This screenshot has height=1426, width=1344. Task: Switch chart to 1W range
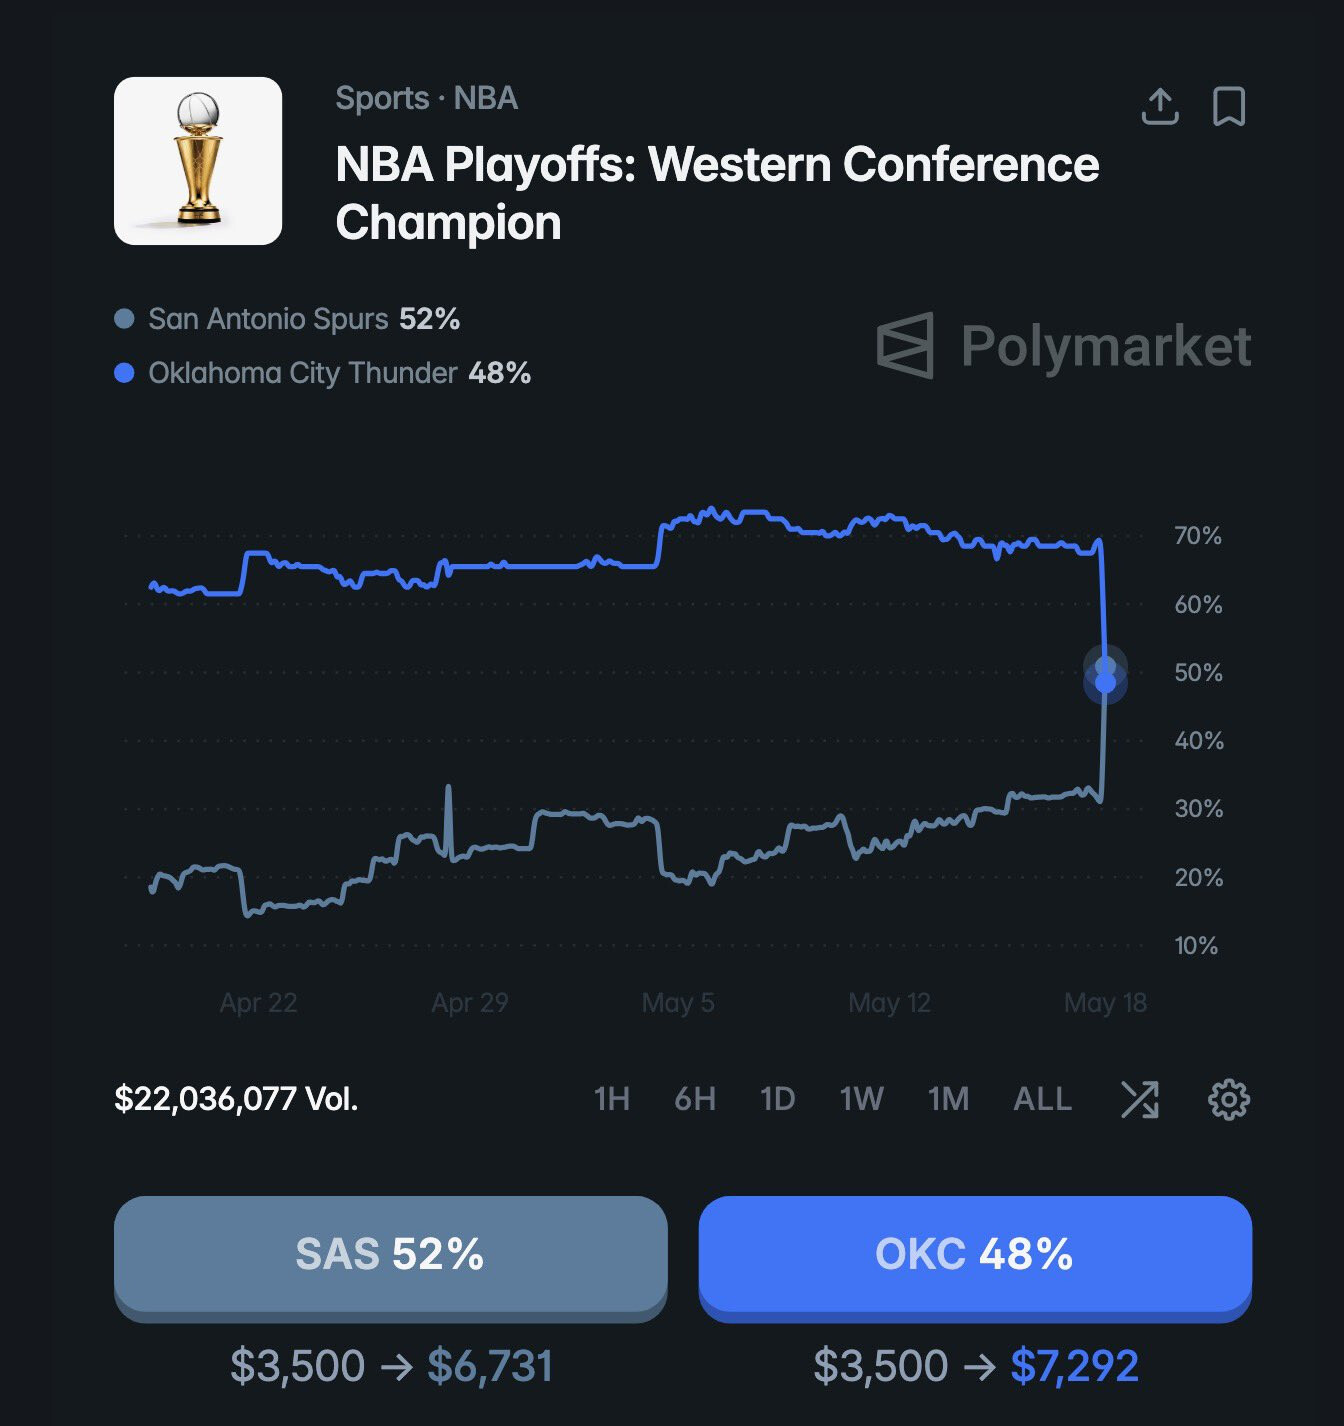click(862, 1099)
